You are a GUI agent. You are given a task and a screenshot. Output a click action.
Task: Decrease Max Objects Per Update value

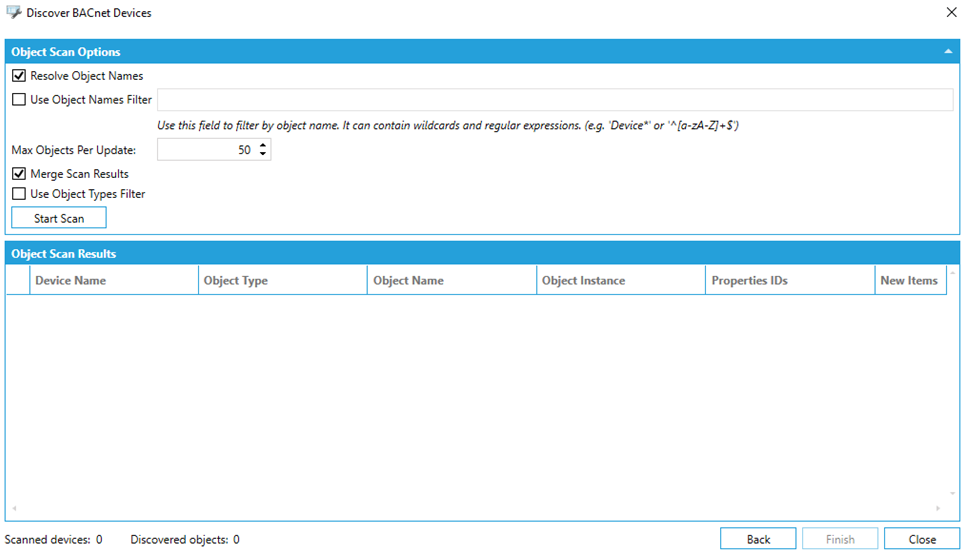click(x=263, y=154)
